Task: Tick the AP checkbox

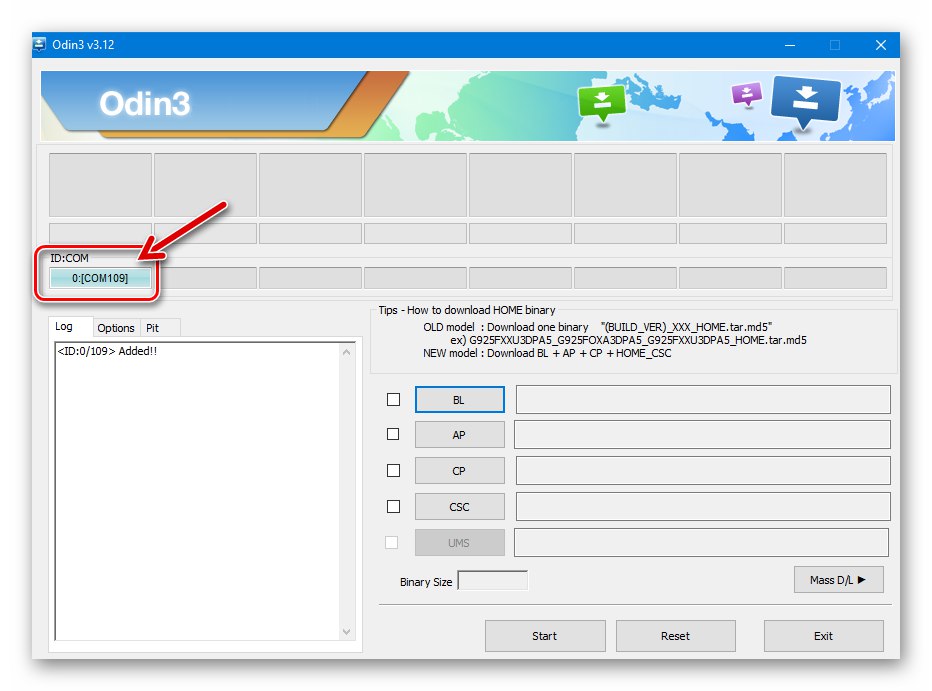Action: tap(393, 434)
